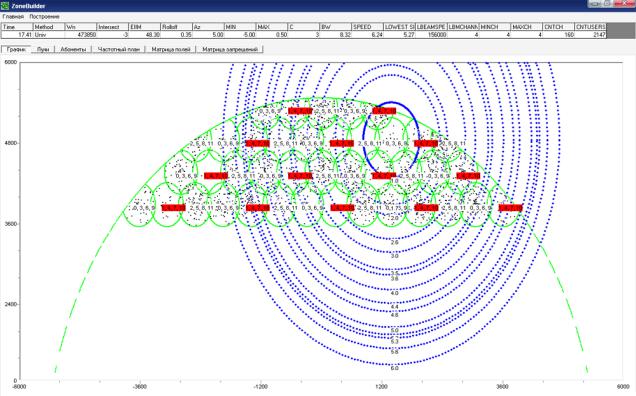Viewport: 636px width, 396px height.
Task: Select the LOWEST S cell 5.27
Action: click(x=399, y=35)
